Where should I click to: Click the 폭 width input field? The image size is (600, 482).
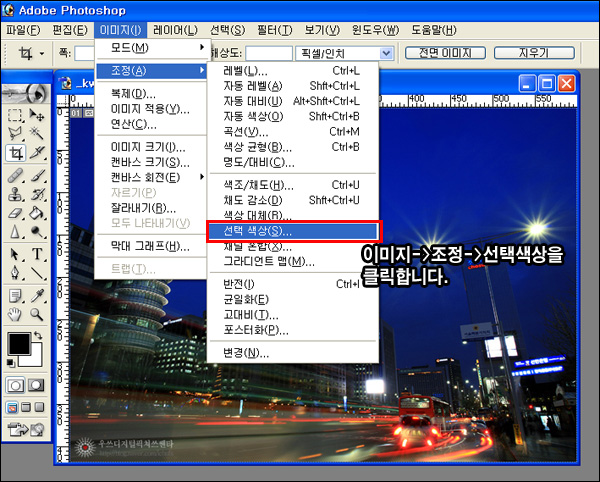point(85,53)
